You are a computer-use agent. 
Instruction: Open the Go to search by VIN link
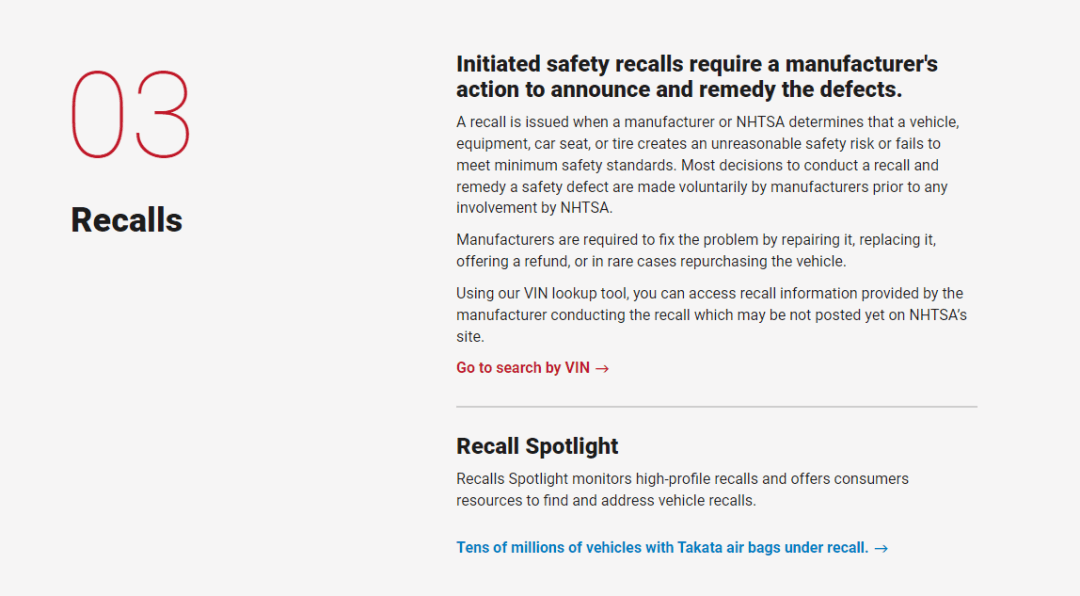[532, 368]
